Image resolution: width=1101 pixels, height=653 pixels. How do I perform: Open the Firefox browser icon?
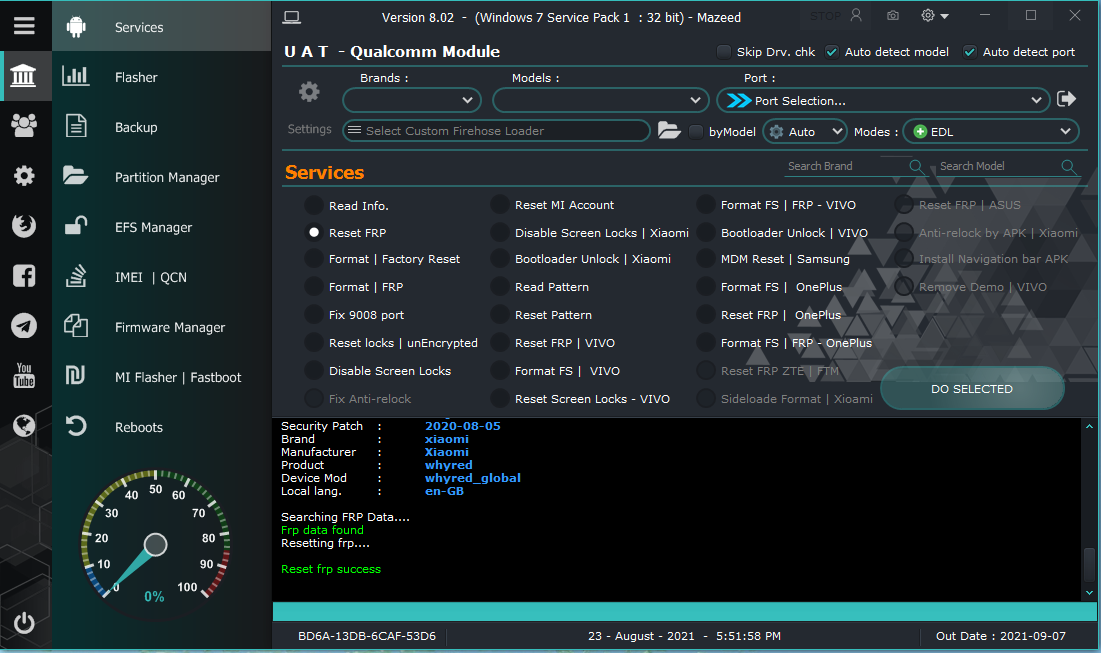[24, 225]
